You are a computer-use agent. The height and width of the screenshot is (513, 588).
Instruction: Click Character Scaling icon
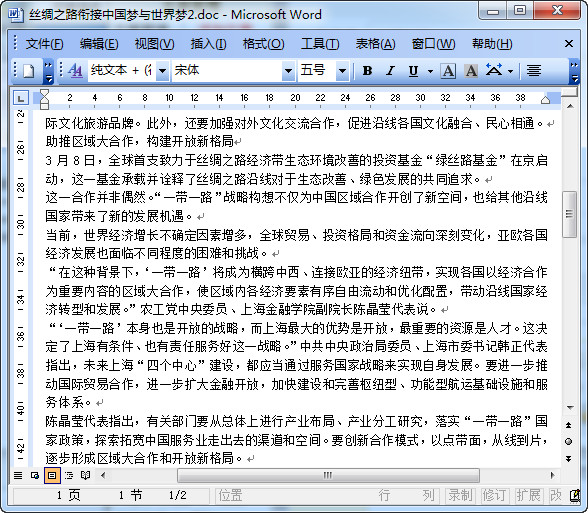[494, 70]
